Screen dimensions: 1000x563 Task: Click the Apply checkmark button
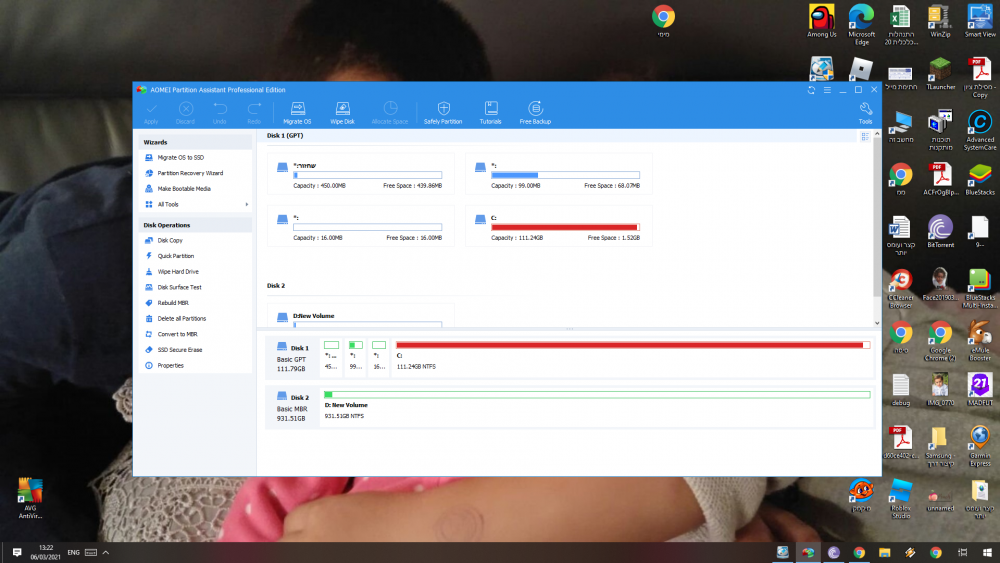[x=151, y=112]
